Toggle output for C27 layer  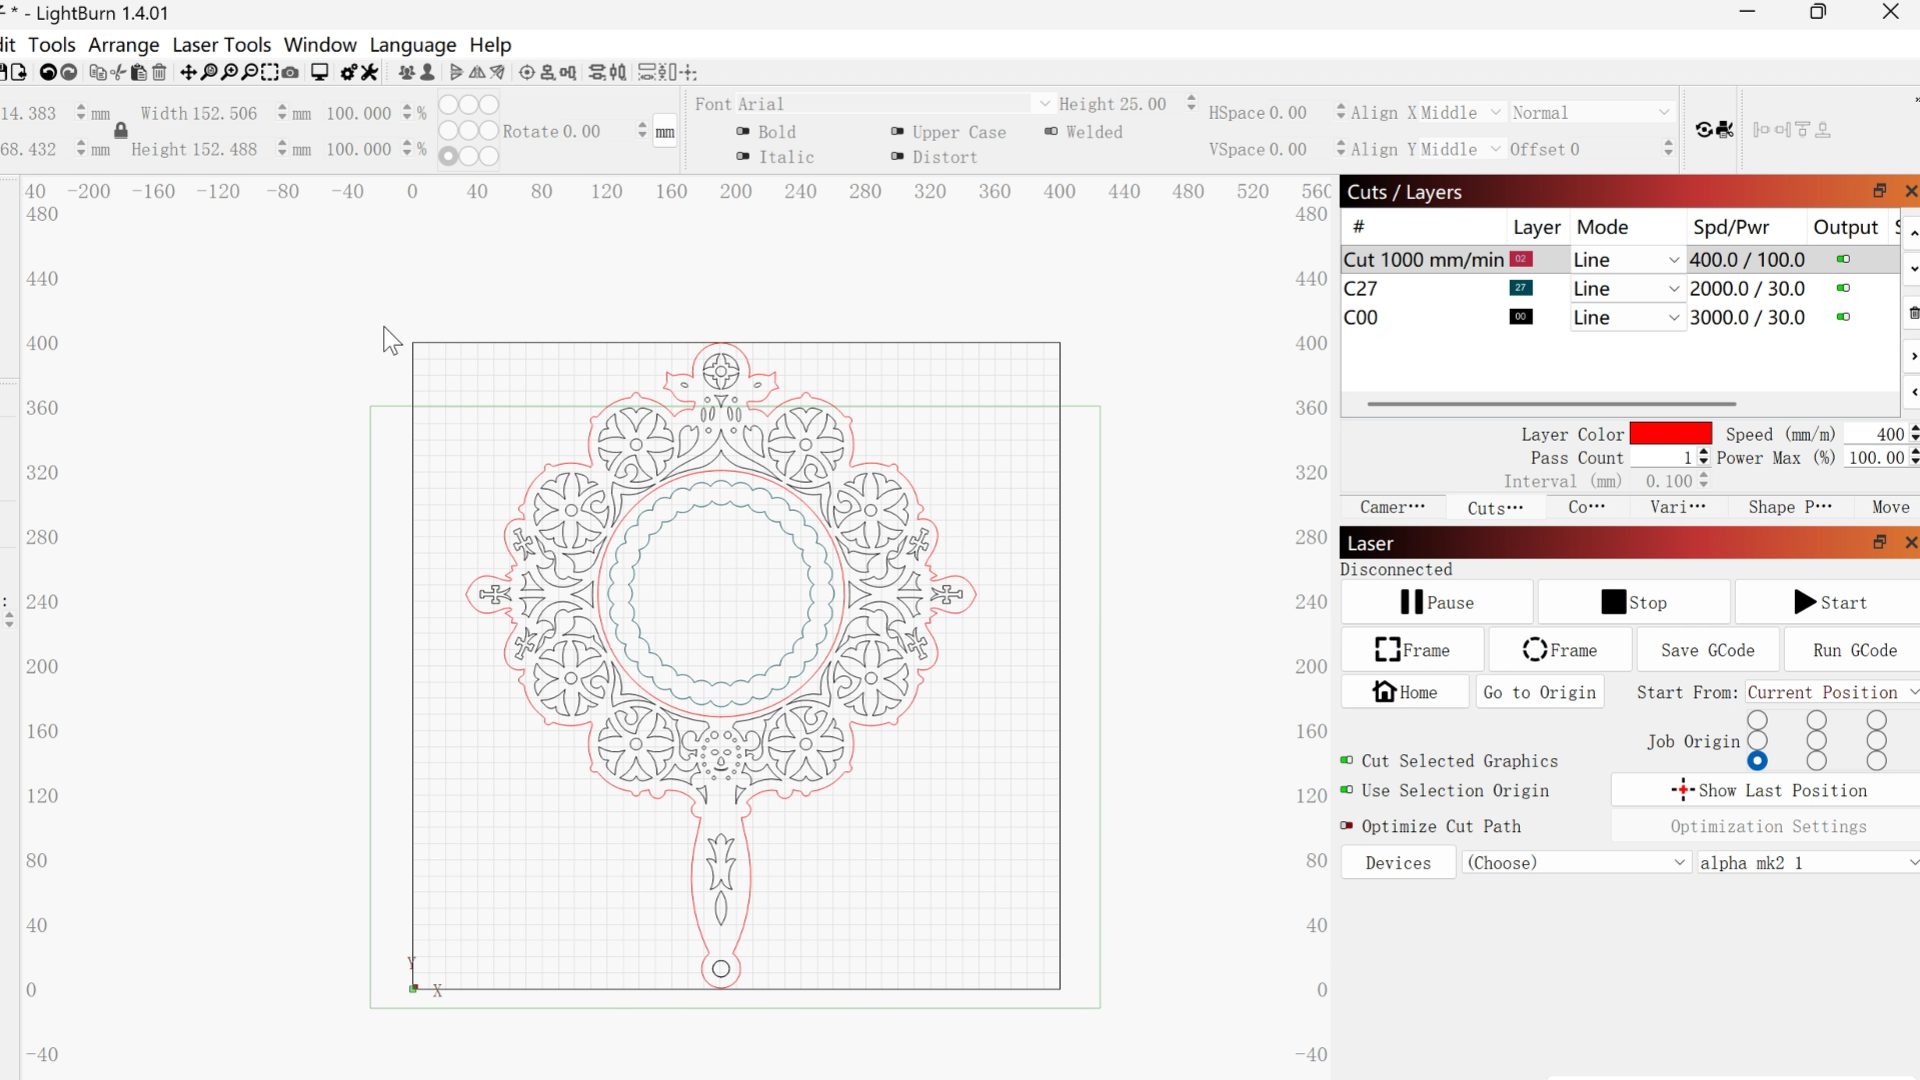point(1843,289)
